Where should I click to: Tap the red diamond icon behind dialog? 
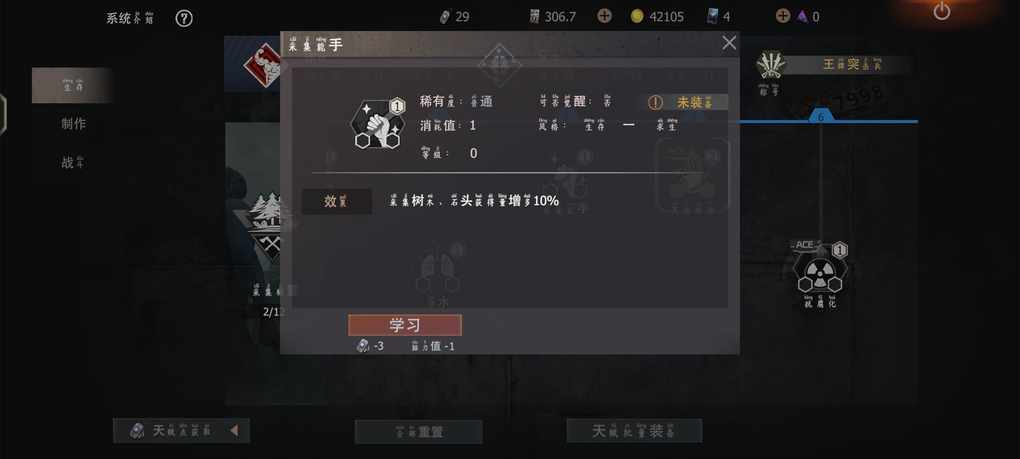(262, 66)
